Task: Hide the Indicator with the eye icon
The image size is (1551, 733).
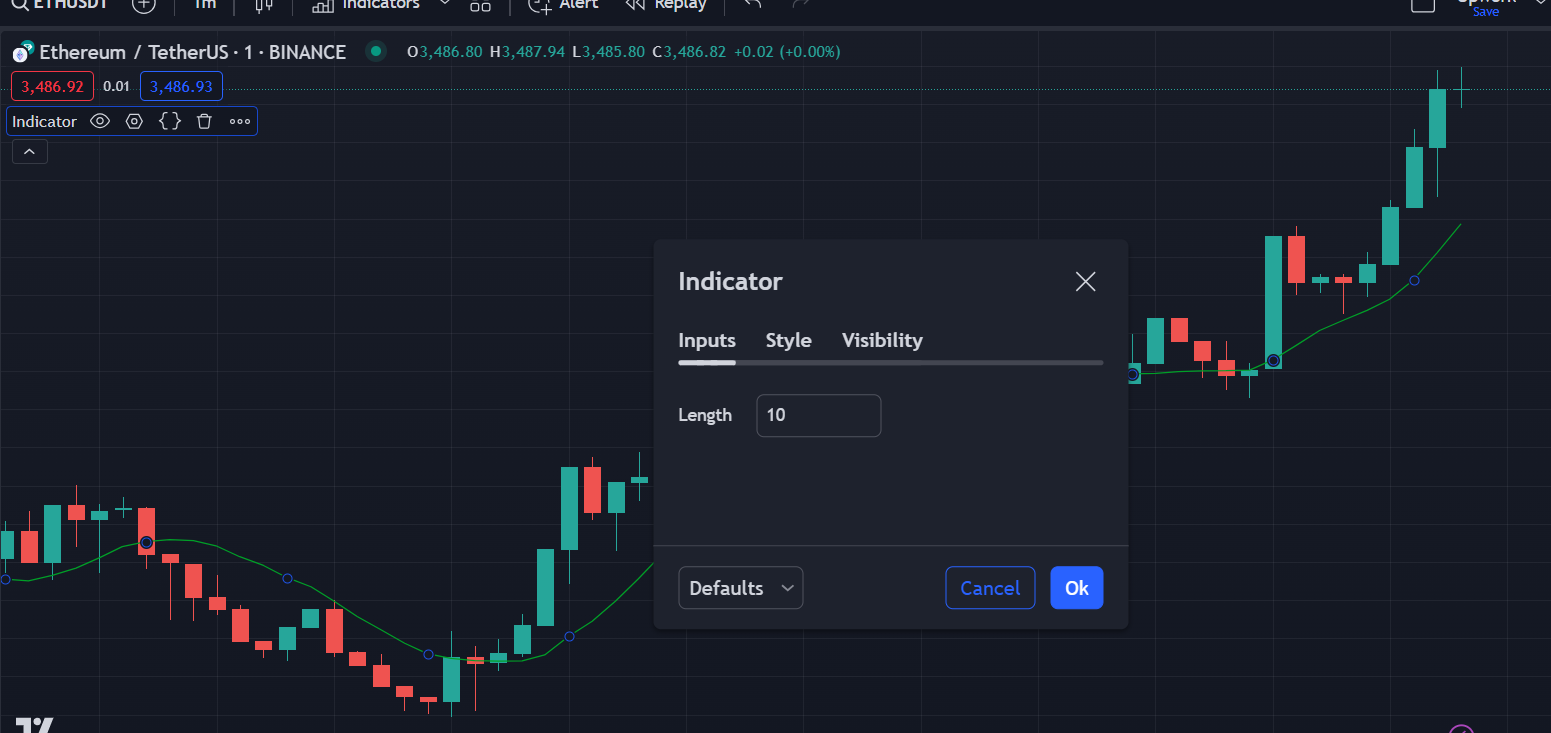Action: pyautogui.click(x=99, y=120)
